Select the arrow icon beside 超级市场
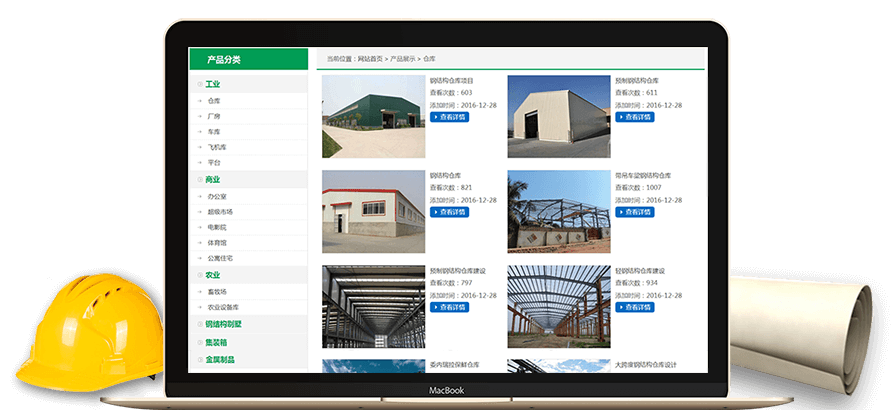The width and height of the screenshot is (891, 410). [x=200, y=212]
